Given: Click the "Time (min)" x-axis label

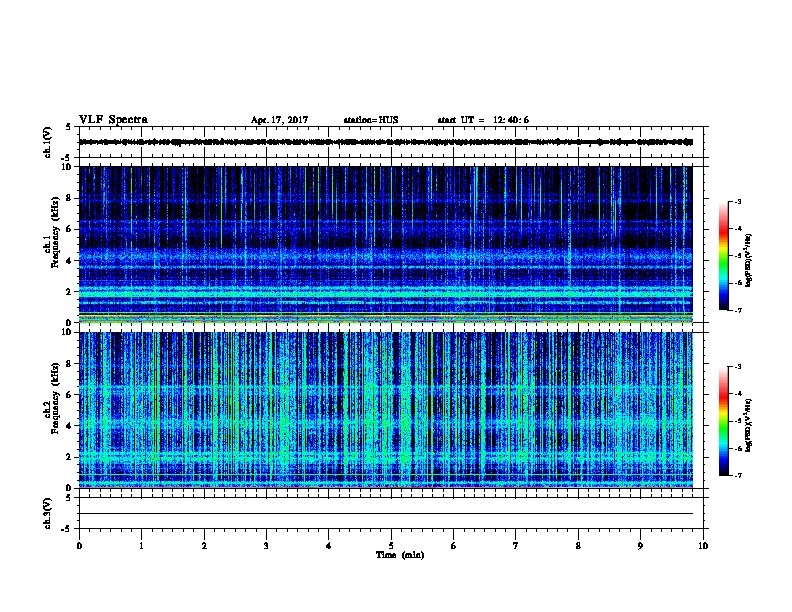Looking at the screenshot, I should click(x=400, y=555).
